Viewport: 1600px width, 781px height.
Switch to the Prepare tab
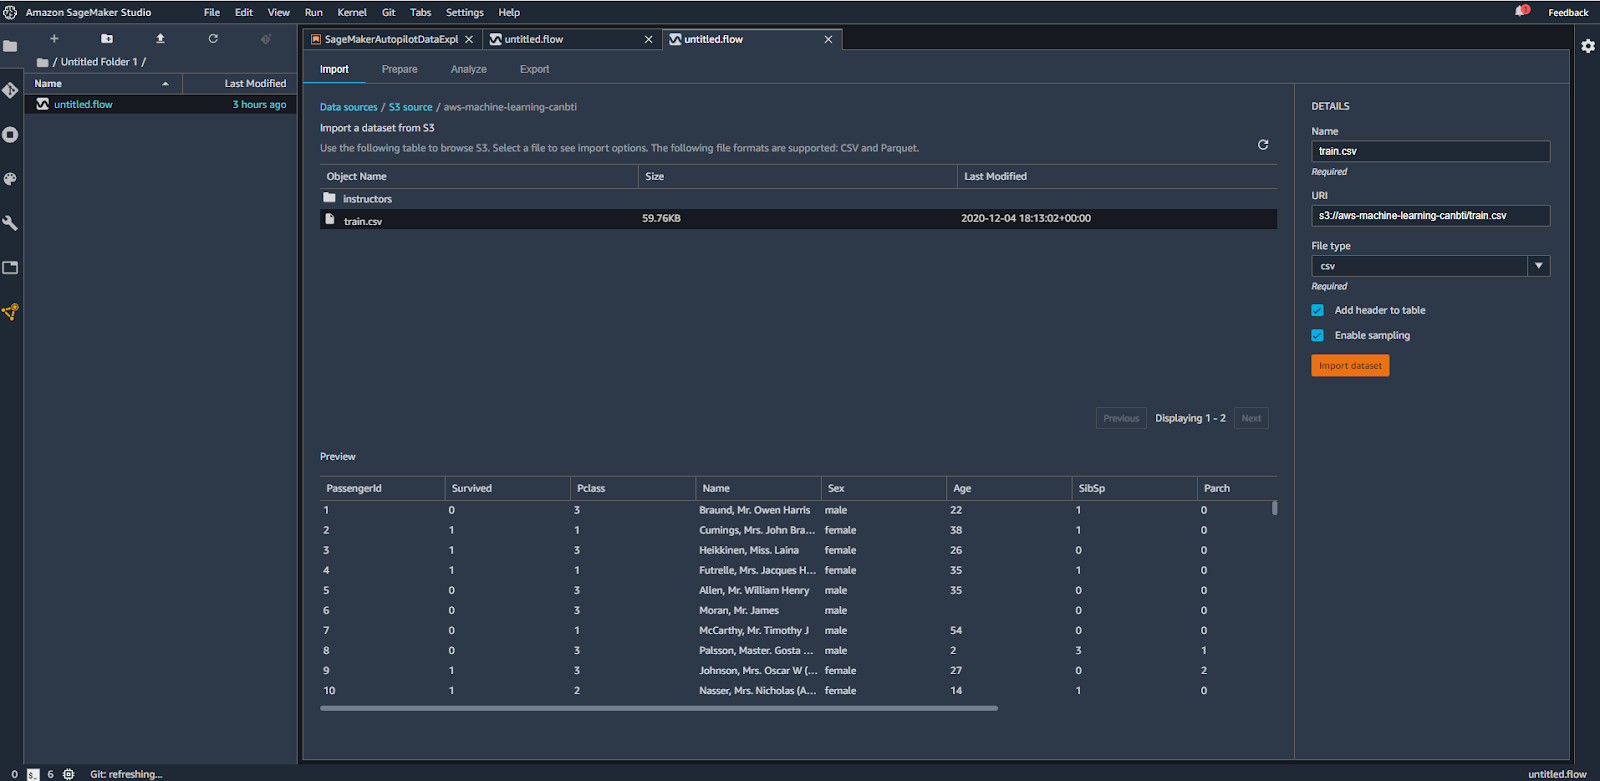399,69
